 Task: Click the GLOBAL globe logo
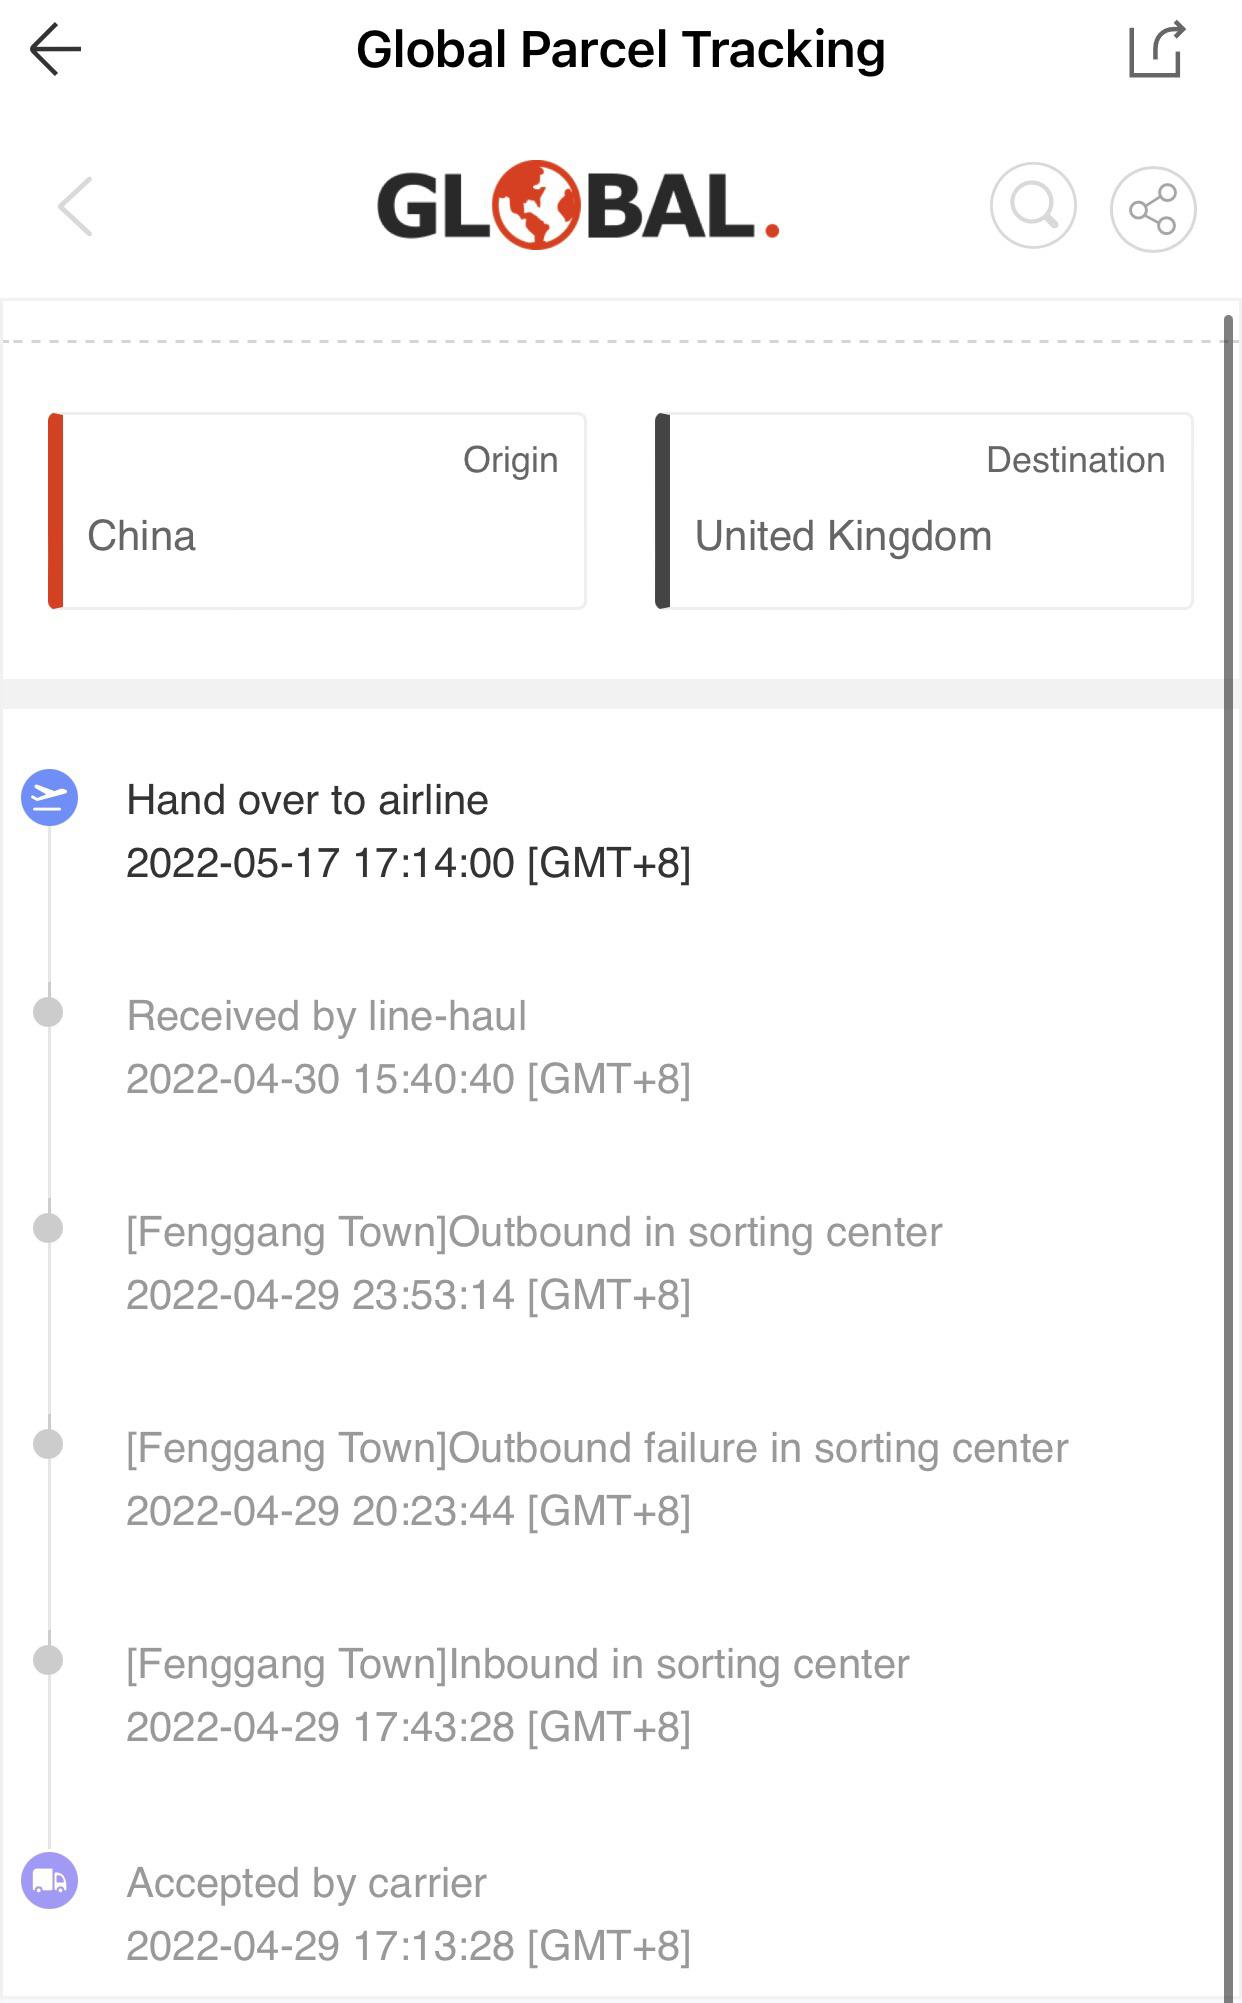coord(577,206)
